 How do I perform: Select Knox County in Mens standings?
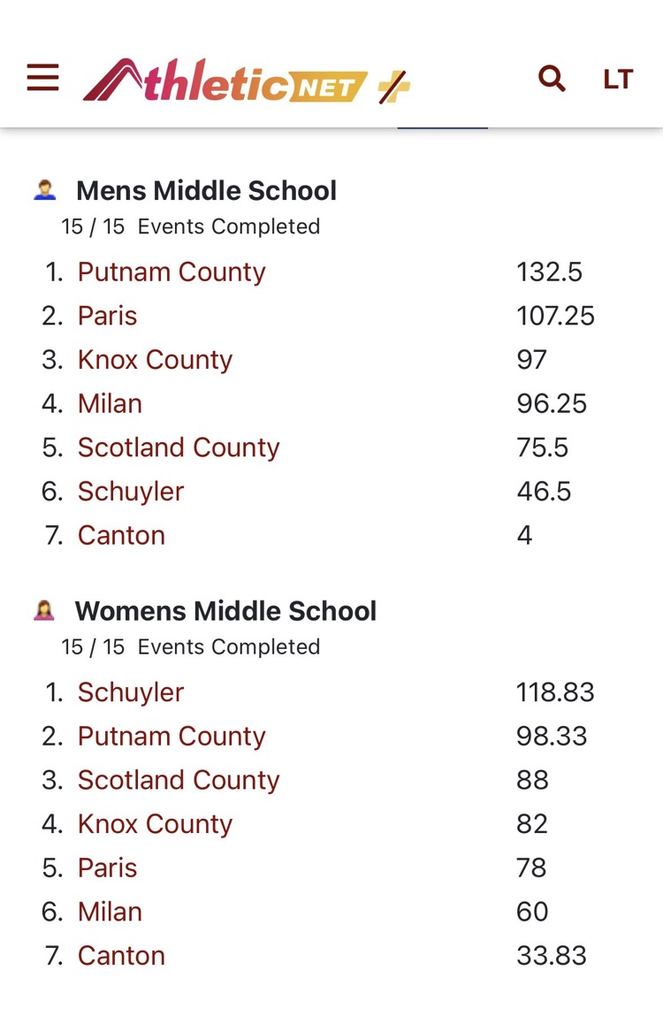click(155, 360)
